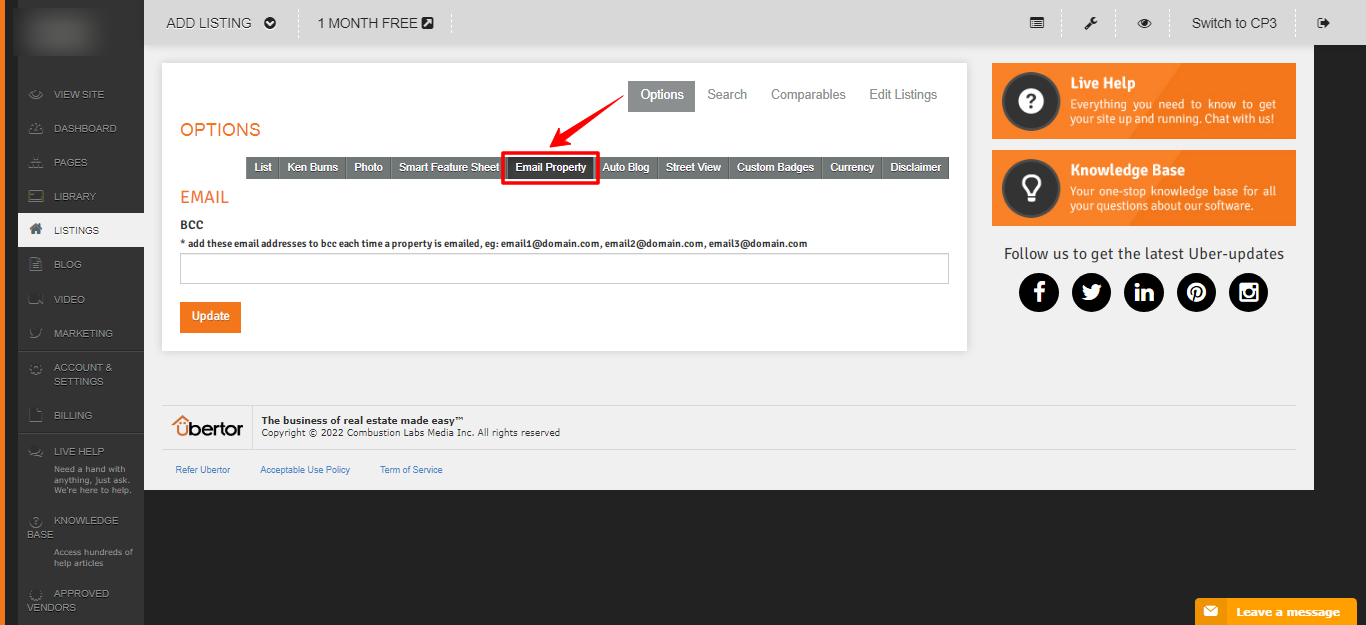Screen dimensions: 1366x625
Task: Click the wrench tools icon in top bar
Action: [1091, 23]
